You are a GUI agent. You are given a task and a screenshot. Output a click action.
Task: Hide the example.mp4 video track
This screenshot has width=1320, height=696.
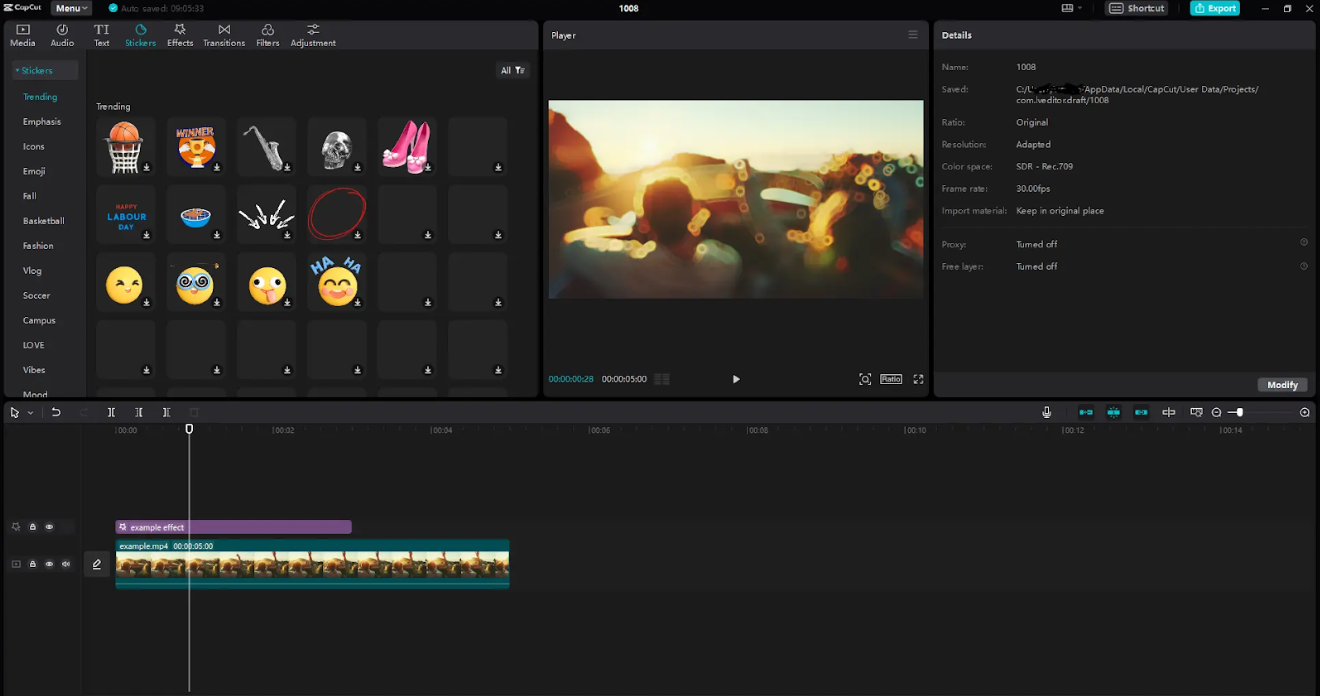pos(49,564)
